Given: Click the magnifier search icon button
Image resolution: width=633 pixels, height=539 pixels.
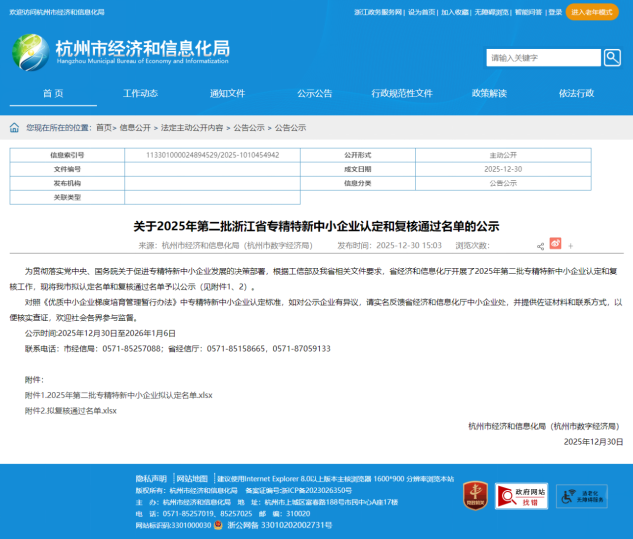Looking at the screenshot, I should [612, 58].
